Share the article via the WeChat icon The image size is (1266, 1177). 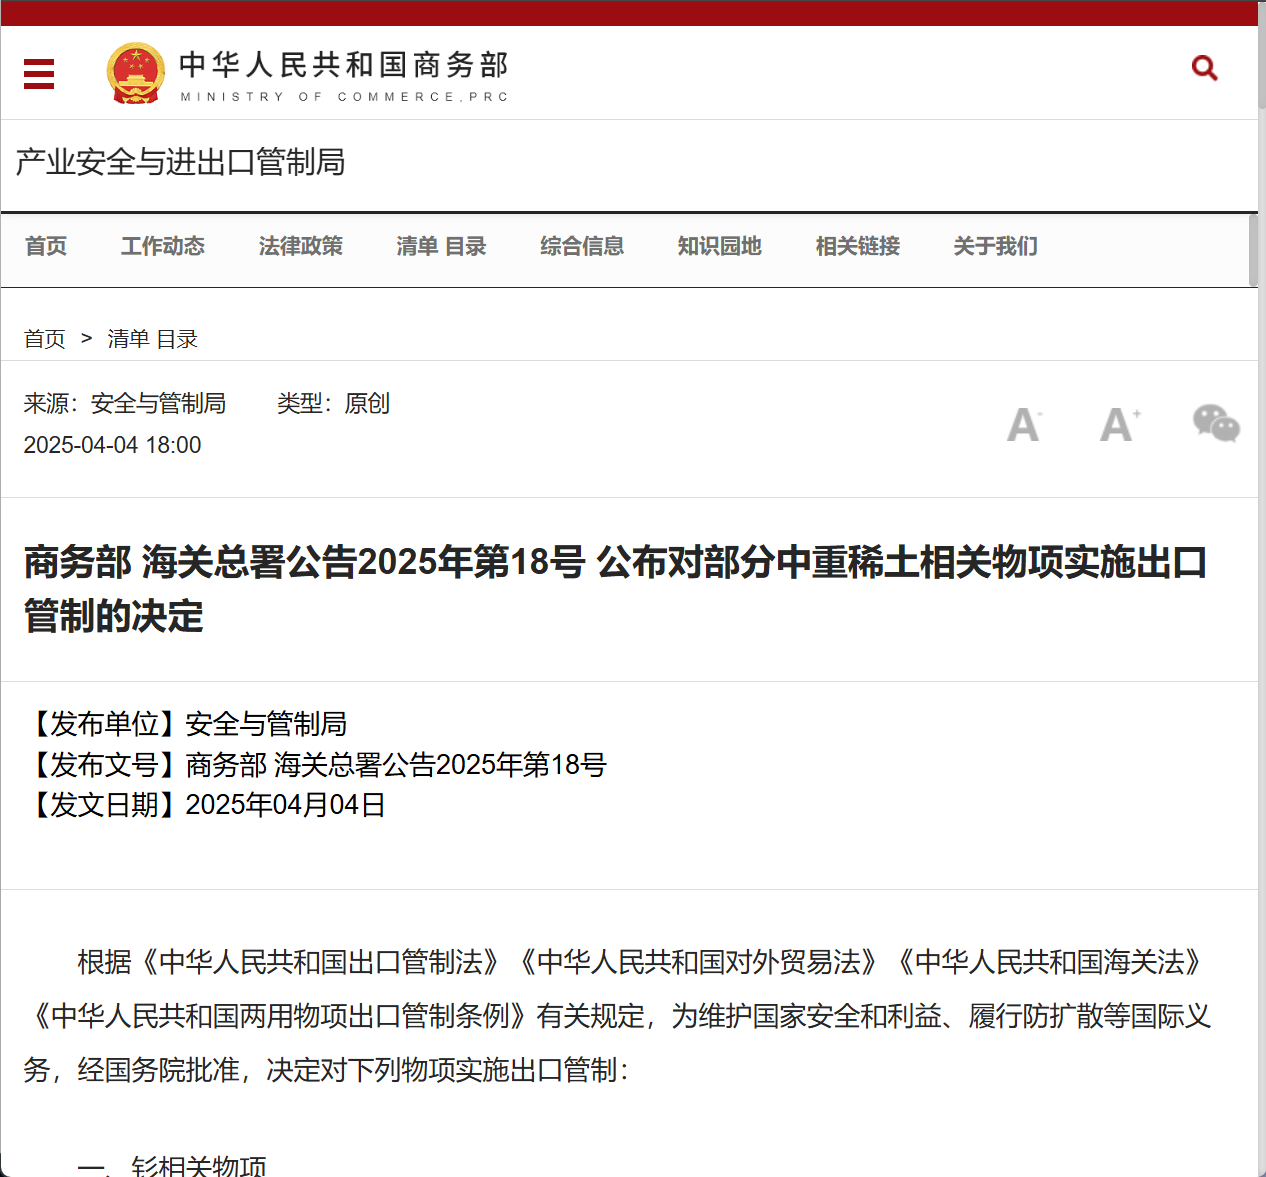(x=1216, y=423)
